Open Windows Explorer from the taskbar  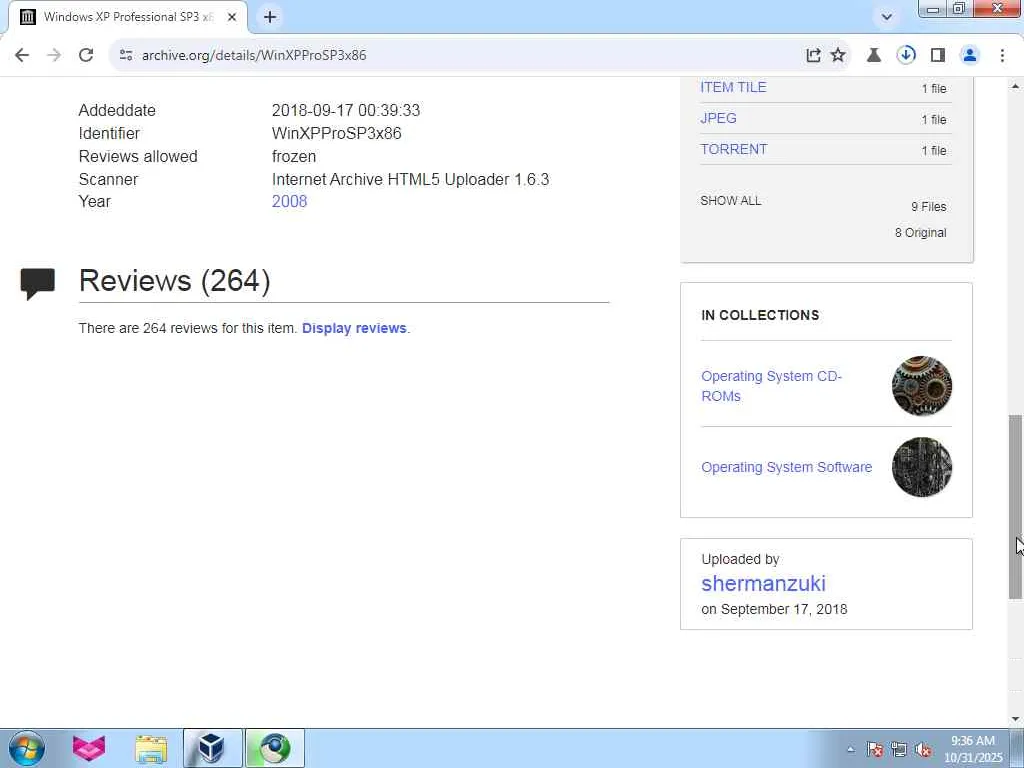pyautogui.click(x=151, y=748)
